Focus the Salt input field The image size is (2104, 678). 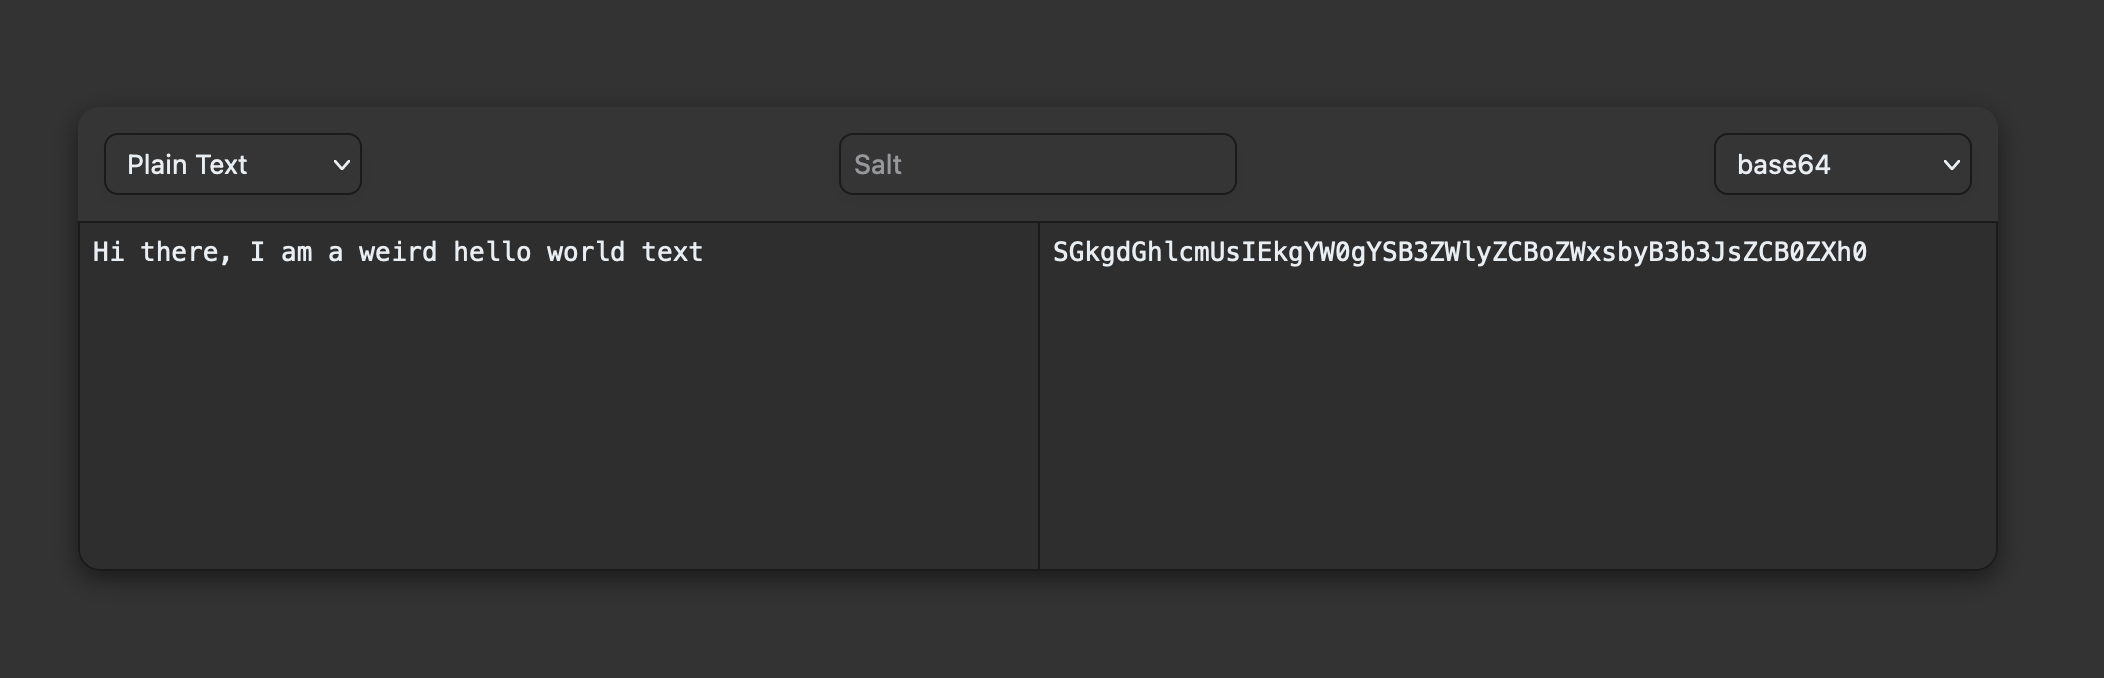(x=1037, y=164)
